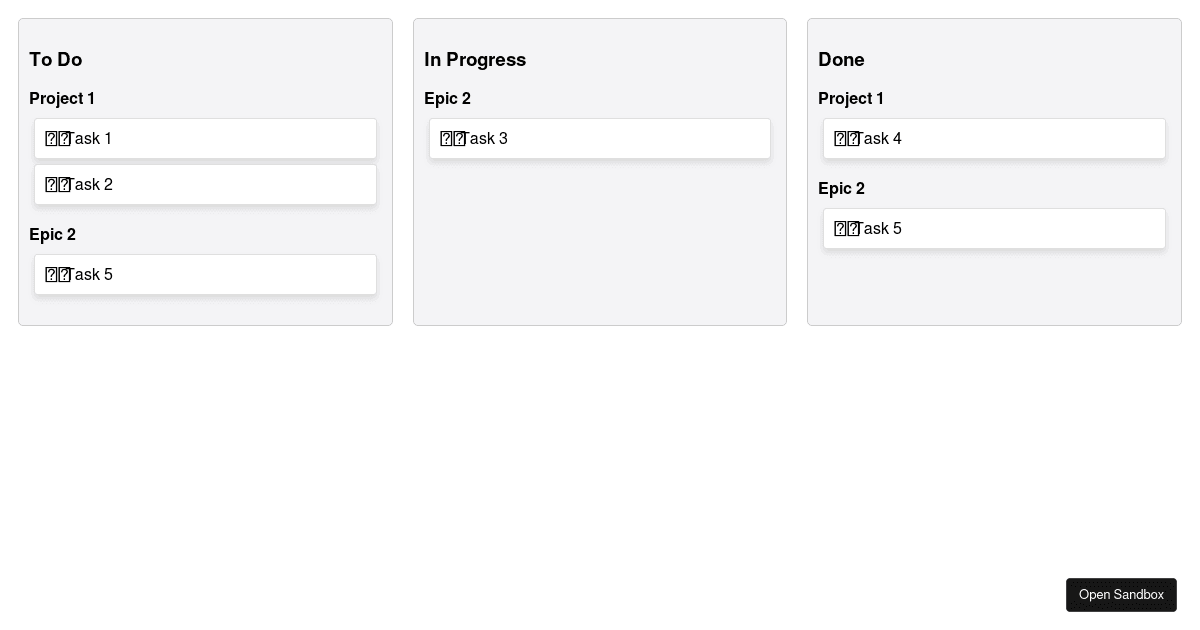The width and height of the screenshot is (1200, 630).
Task: Click the icon on the Task 1 card
Action: pyautogui.click(x=58, y=138)
